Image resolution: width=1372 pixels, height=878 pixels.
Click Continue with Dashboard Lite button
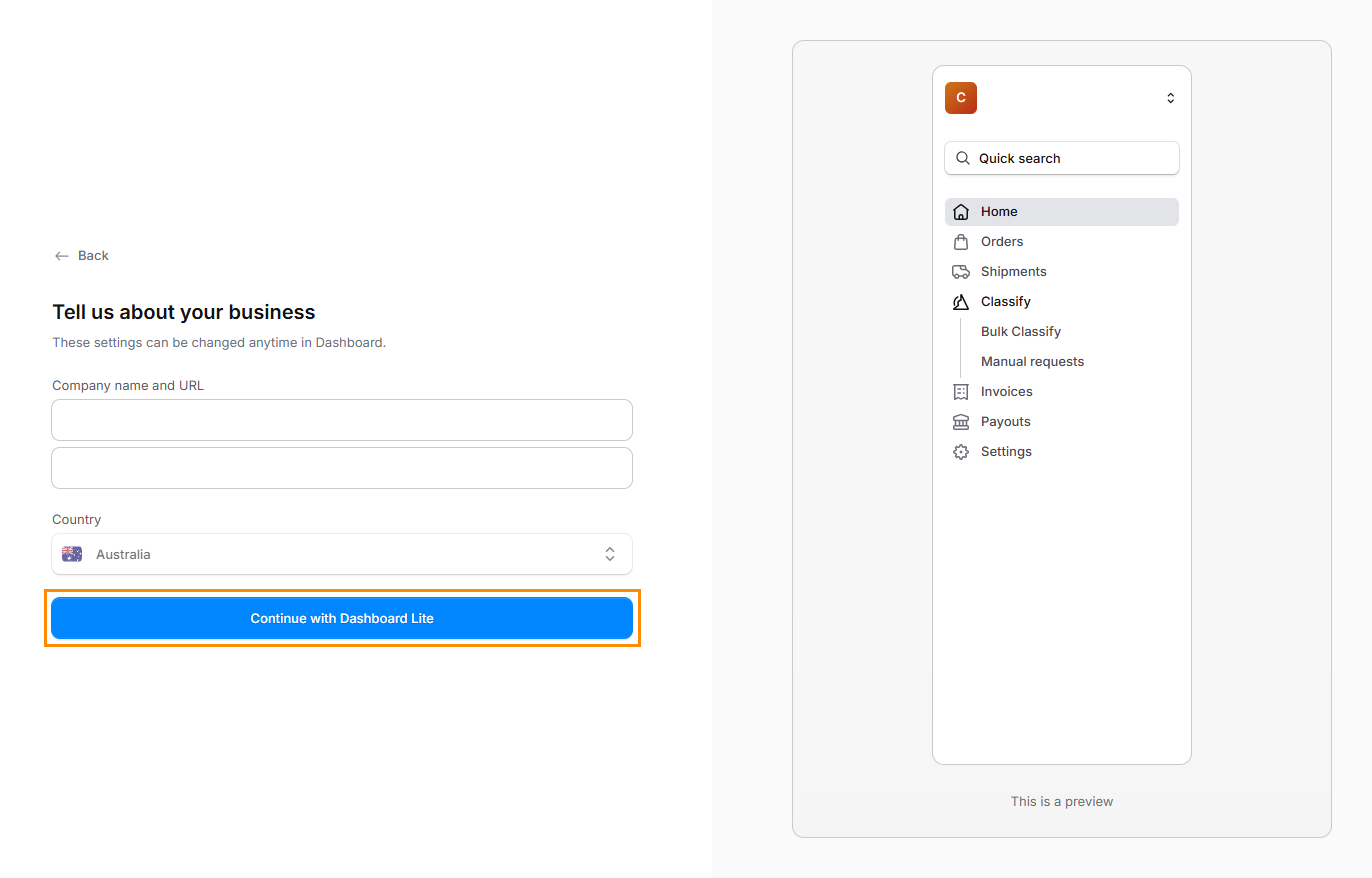click(341, 618)
